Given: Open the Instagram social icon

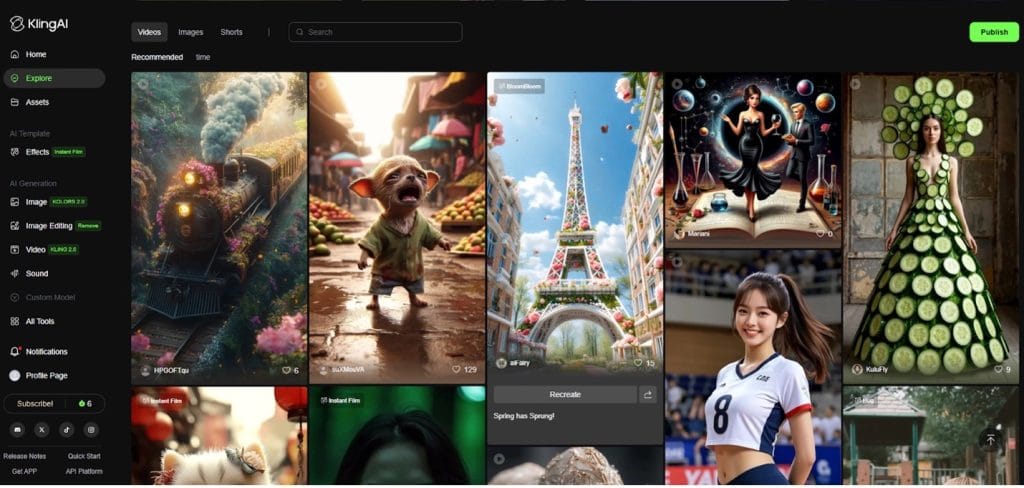Looking at the screenshot, I should 91,429.
